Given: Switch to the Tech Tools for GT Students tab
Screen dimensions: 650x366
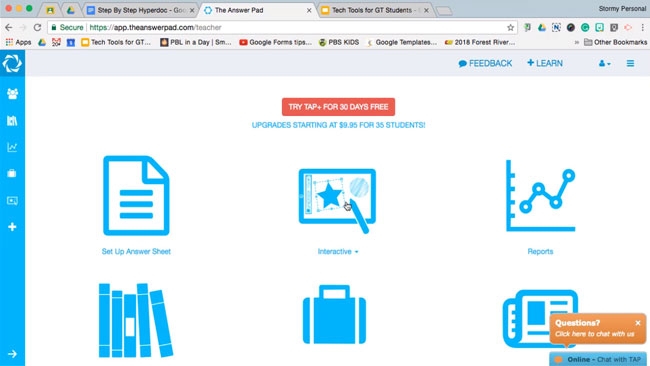Looking at the screenshot, I should [x=375, y=10].
